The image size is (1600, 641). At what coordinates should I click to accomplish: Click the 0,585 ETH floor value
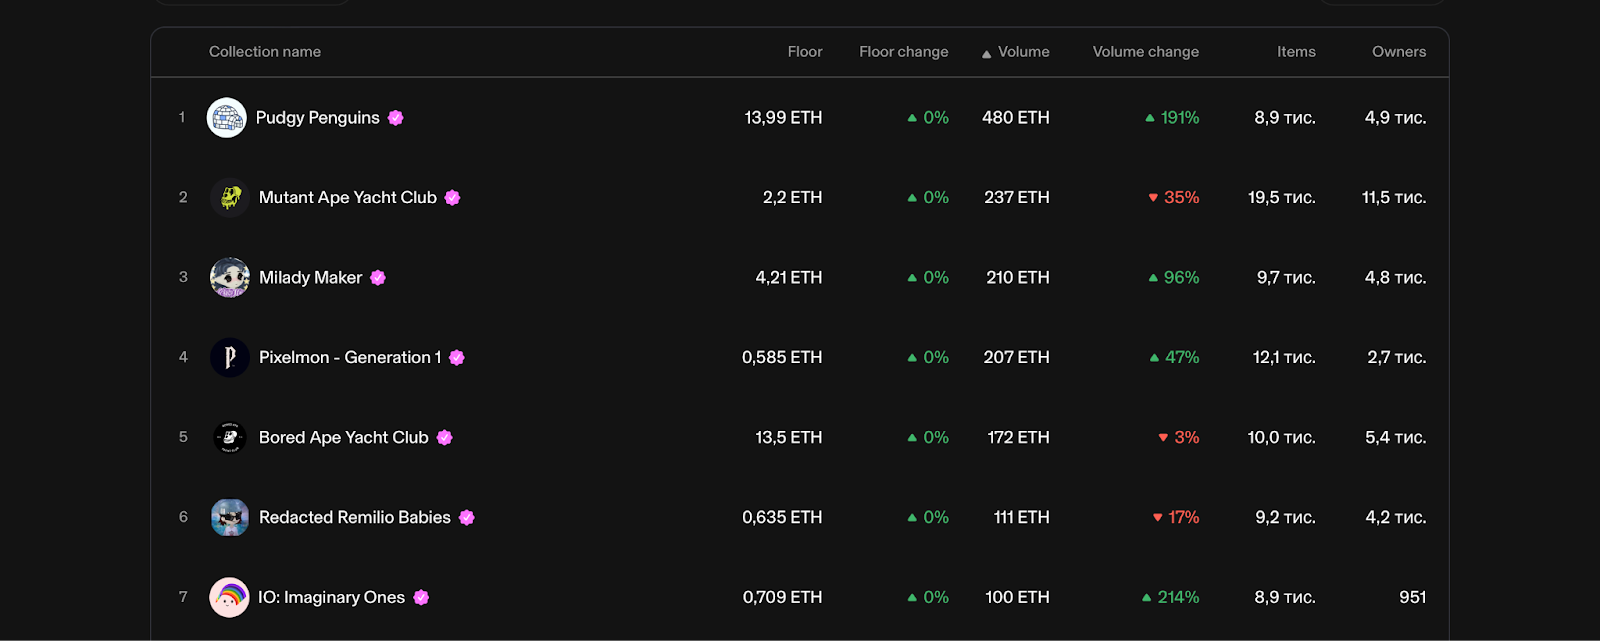pos(782,358)
